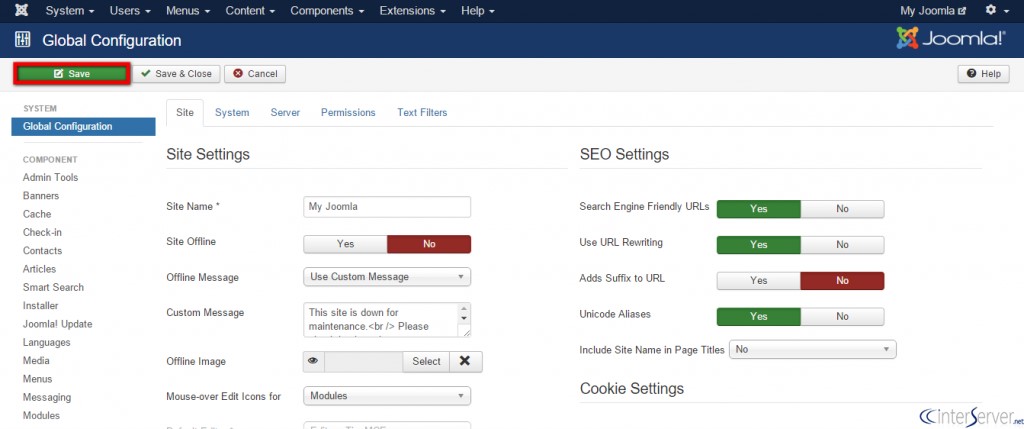Set Use URL Rewriting to No
This screenshot has height=429, width=1024.
842,245
